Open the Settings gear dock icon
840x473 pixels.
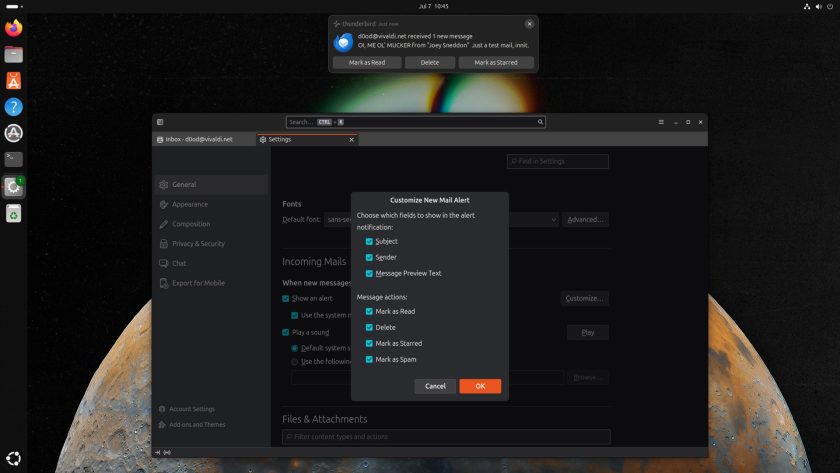click(13, 186)
